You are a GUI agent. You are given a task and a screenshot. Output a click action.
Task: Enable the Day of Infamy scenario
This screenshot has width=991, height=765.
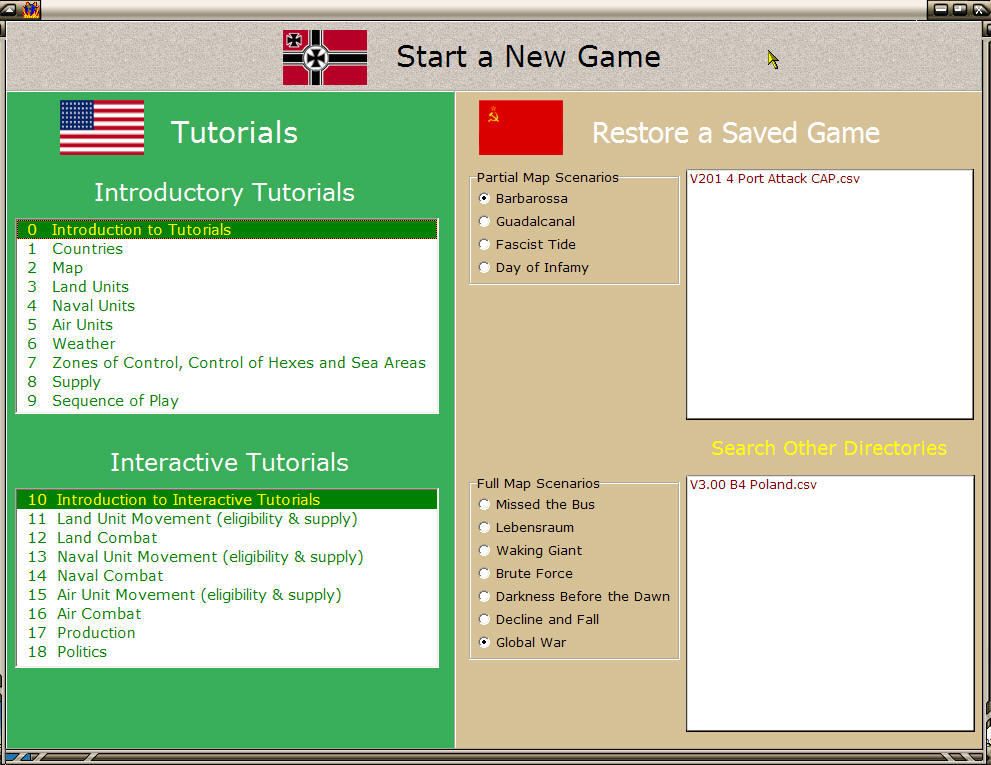[x=484, y=267]
